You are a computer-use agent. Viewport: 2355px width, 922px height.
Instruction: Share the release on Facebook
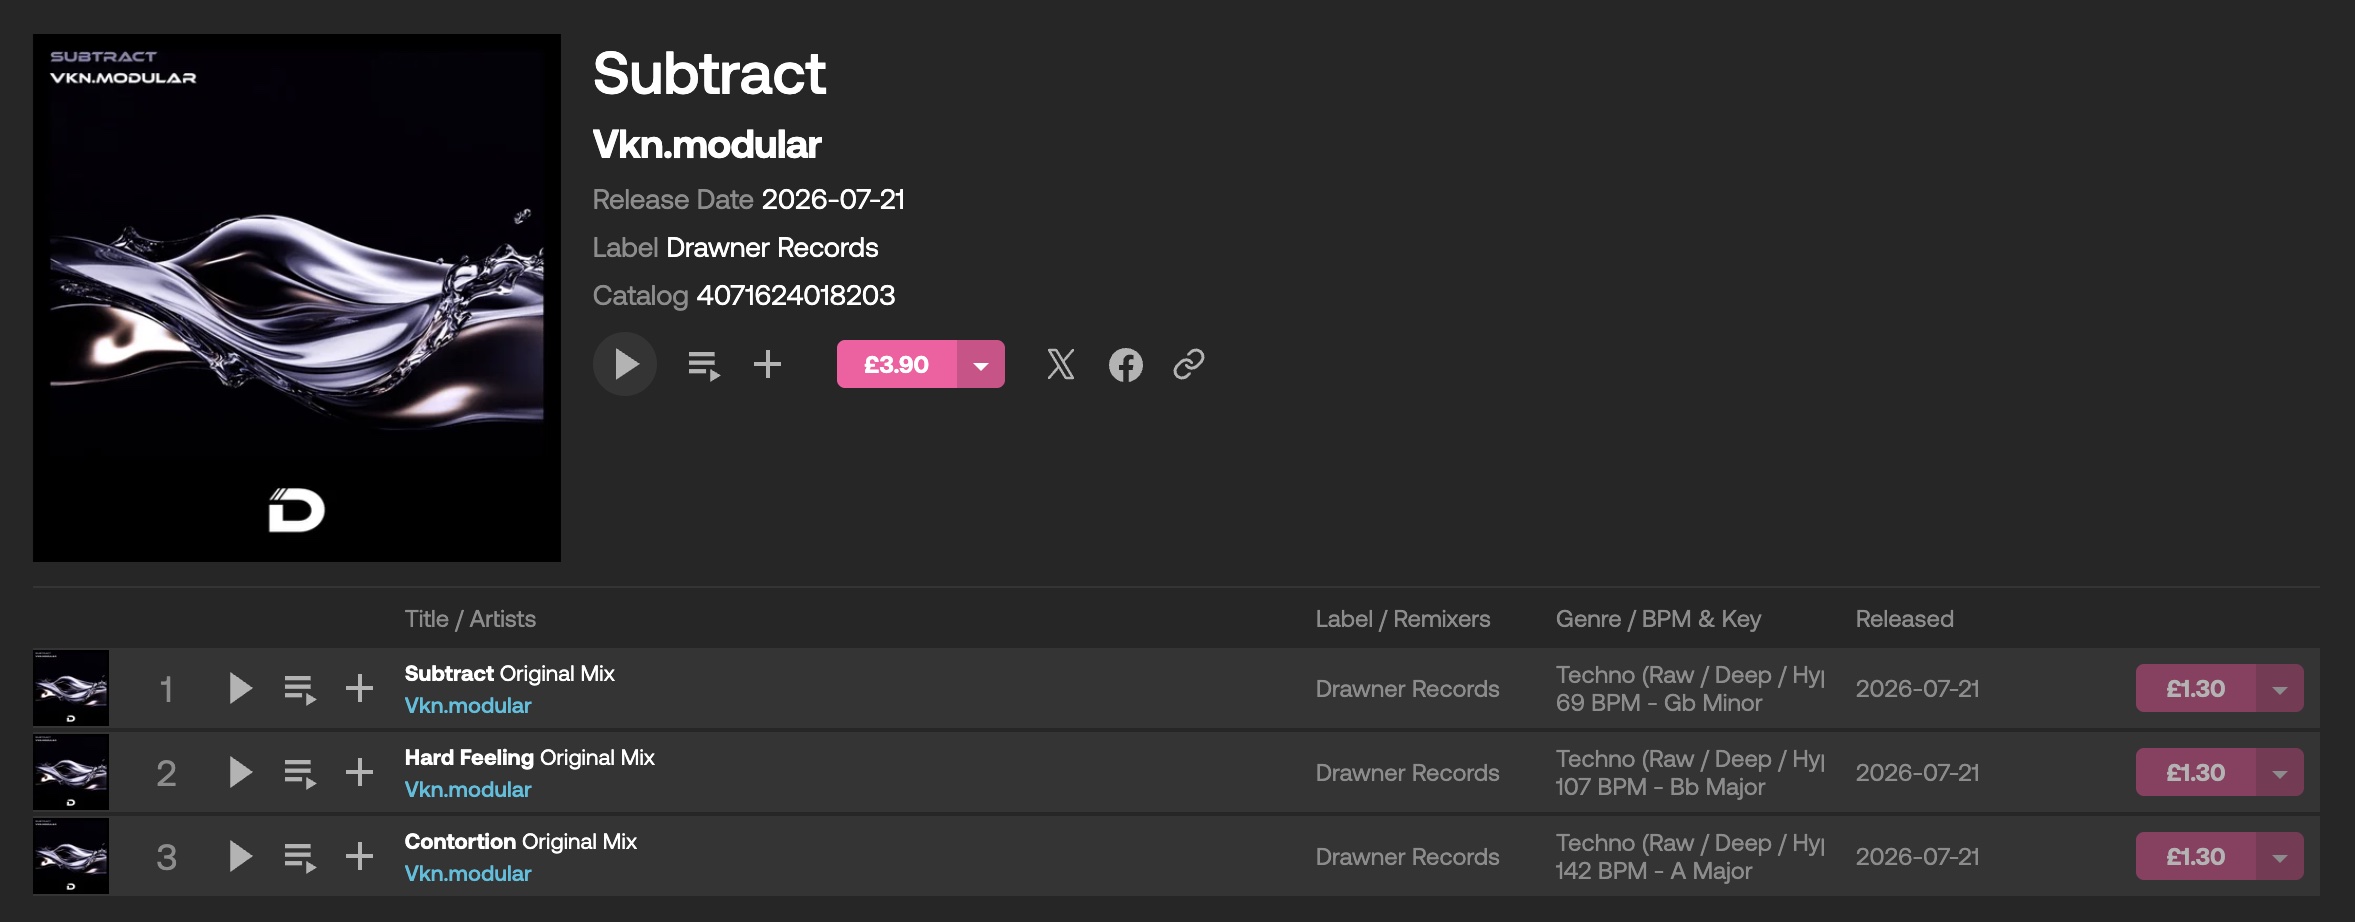pos(1125,365)
